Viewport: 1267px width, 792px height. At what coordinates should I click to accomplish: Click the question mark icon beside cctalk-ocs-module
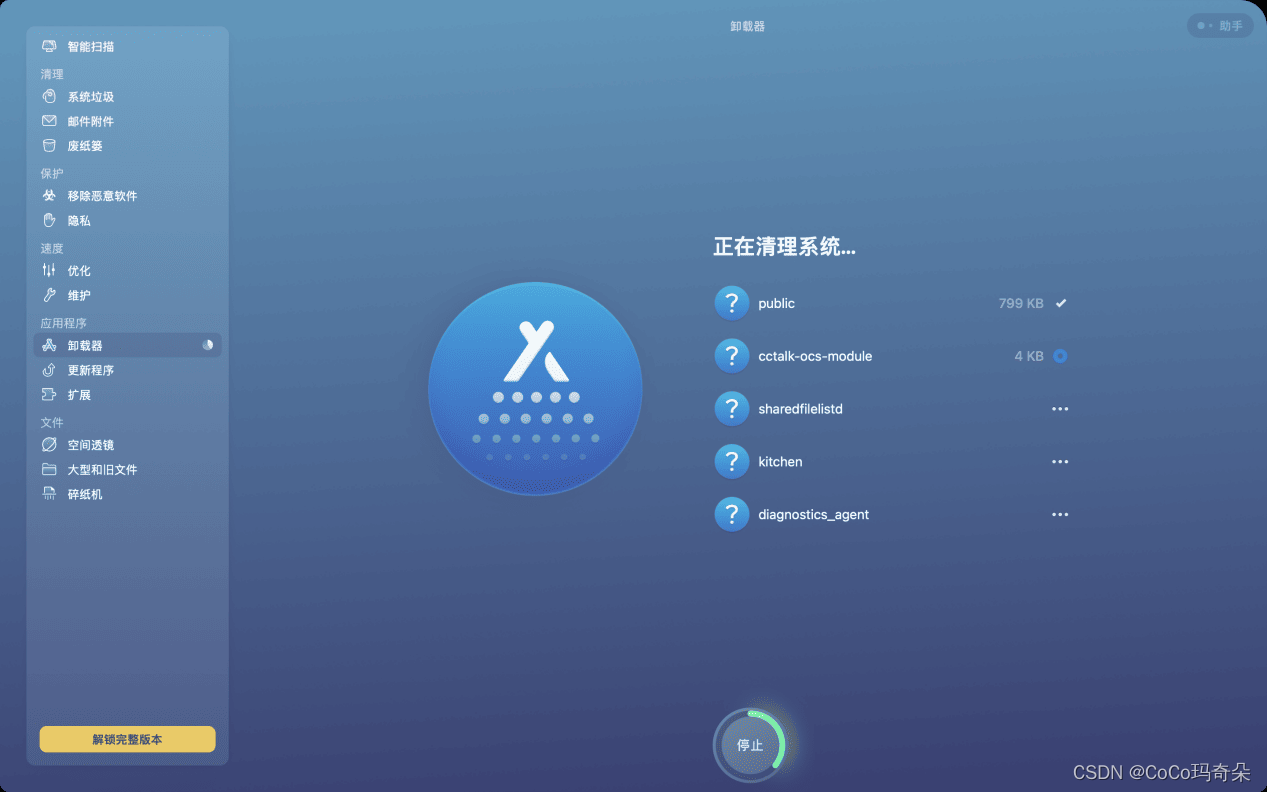click(732, 356)
